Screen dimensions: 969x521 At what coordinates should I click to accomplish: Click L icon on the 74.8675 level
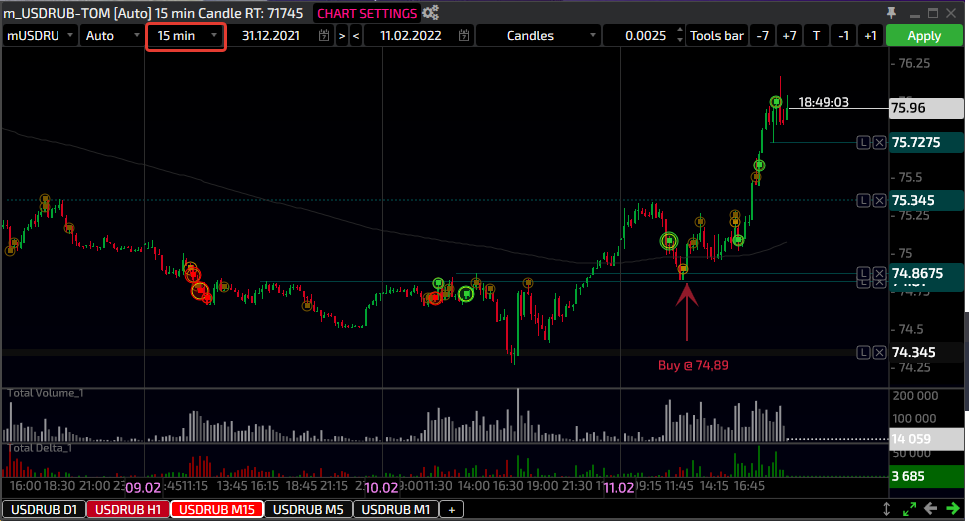(x=863, y=273)
